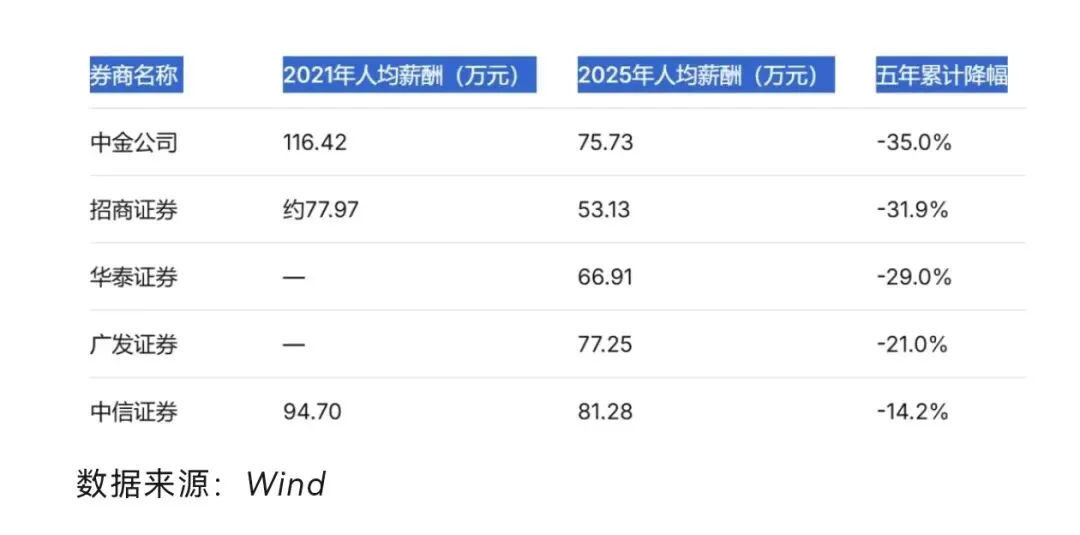
Task: Click the 华泰证券 row name
Action: (134, 277)
